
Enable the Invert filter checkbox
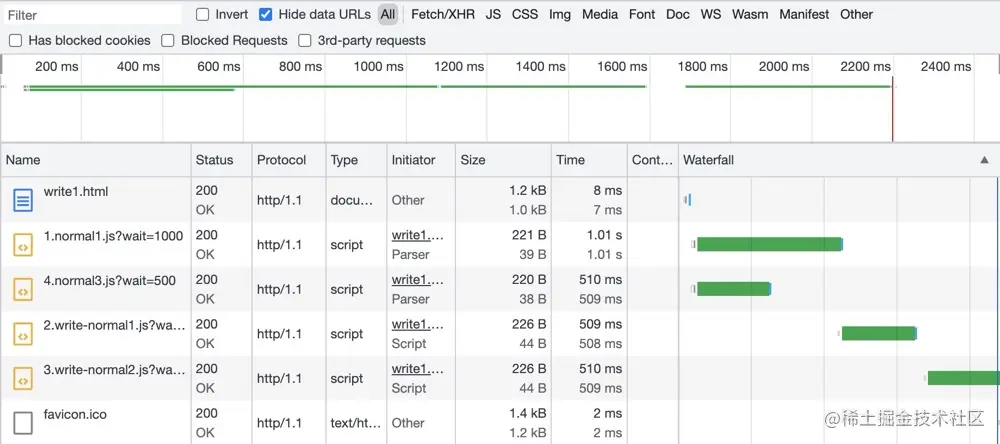(203, 15)
